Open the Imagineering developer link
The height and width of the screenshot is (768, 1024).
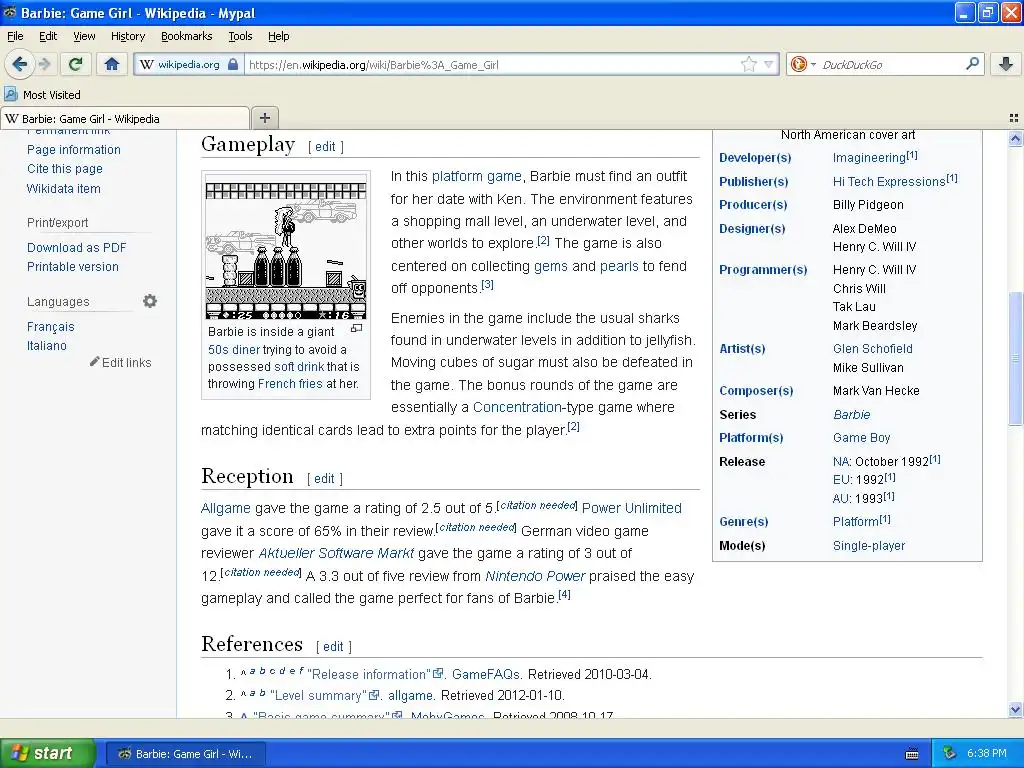pyautogui.click(x=869, y=158)
